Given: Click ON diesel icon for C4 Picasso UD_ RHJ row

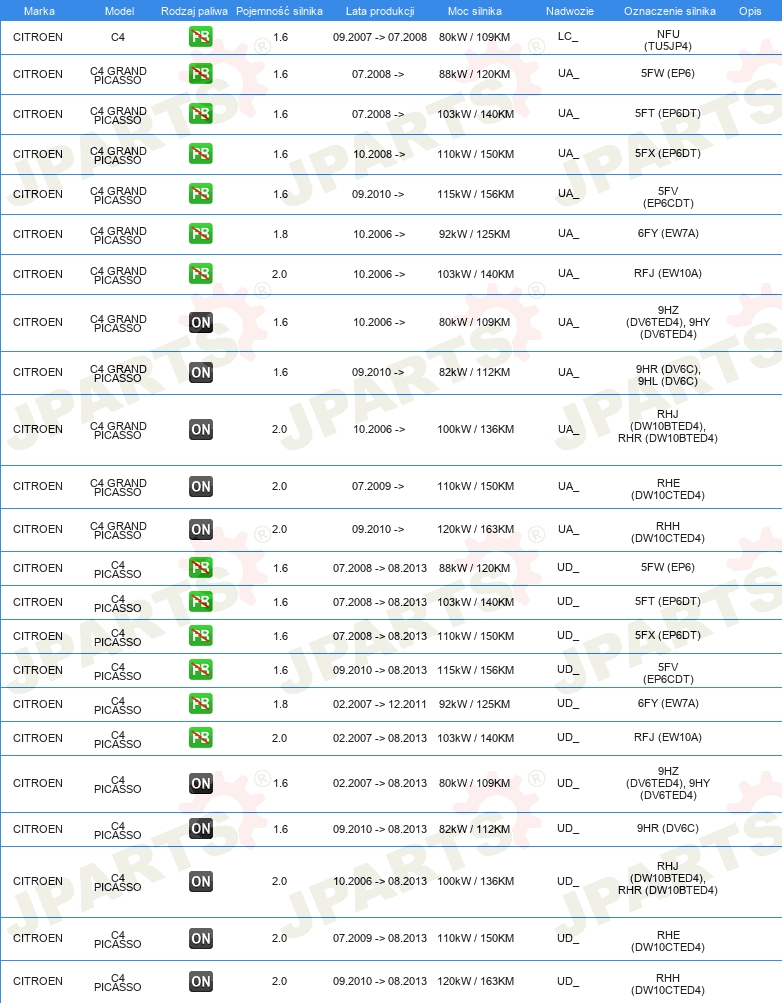Looking at the screenshot, I should [201, 881].
